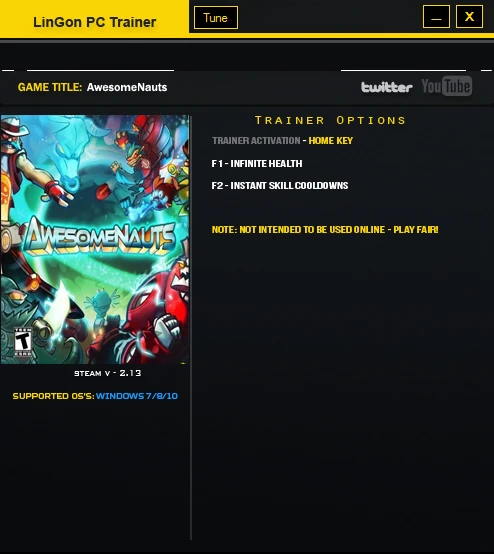Select the F1 - Infinite Health option
Viewport: 494px width, 554px height.
click(x=257, y=164)
